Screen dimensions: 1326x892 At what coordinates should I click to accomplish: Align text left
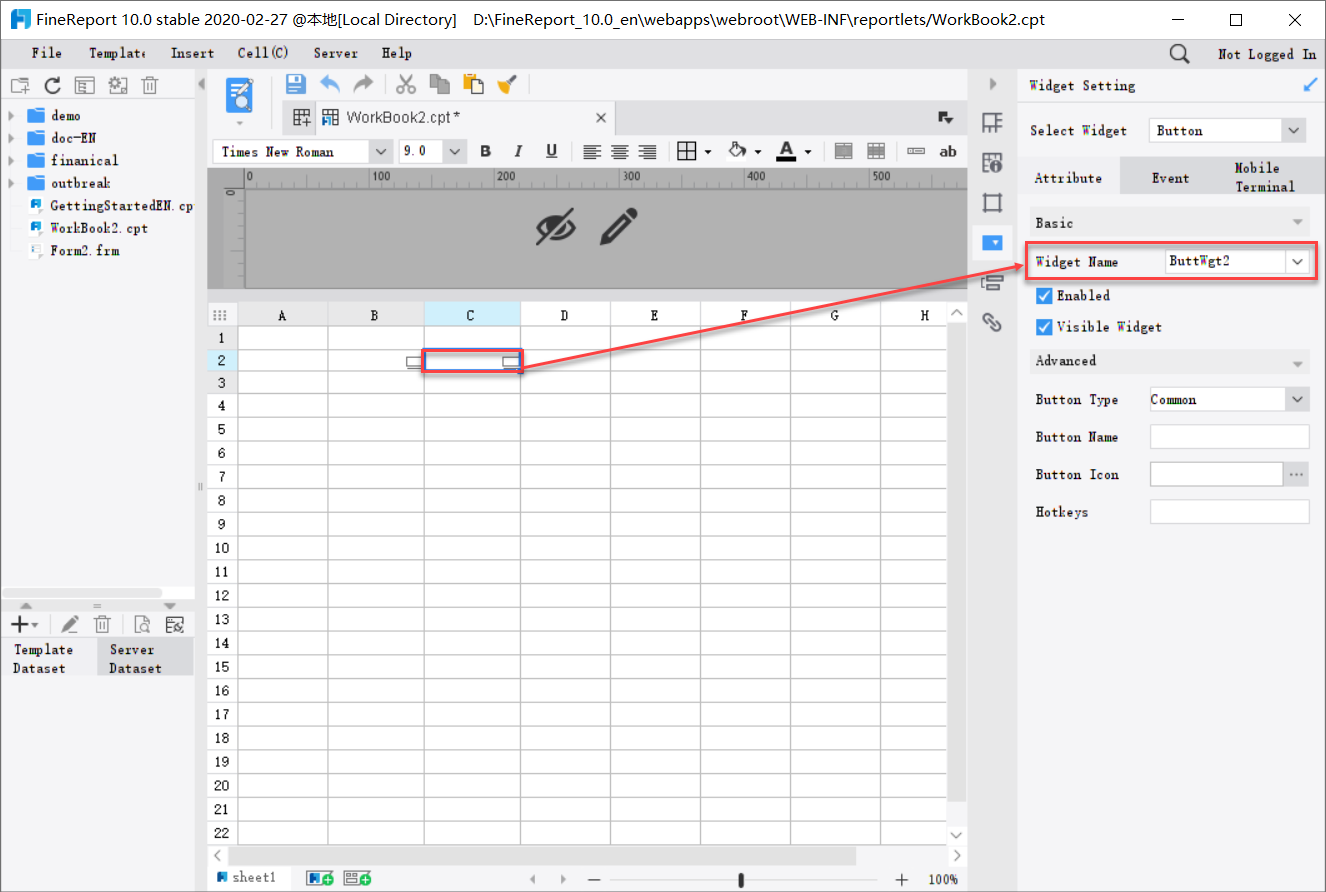[592, 151]
